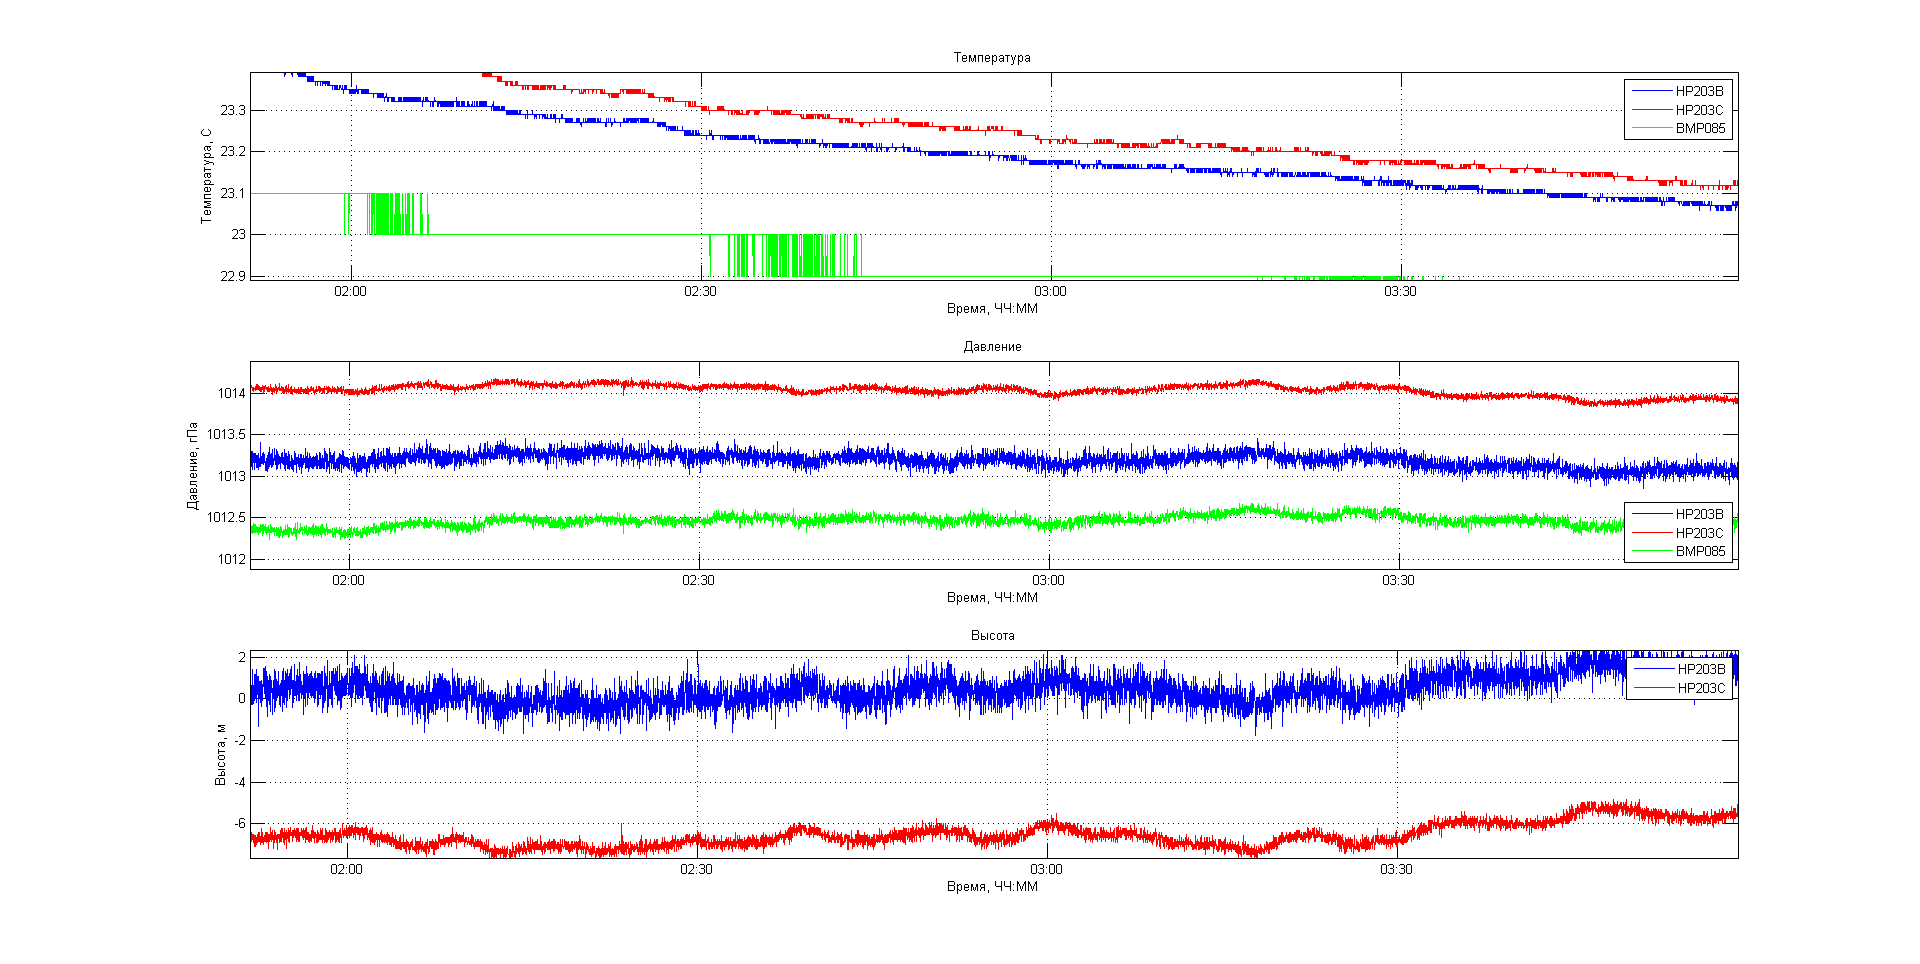Click the 03:30 time tick under Высота plot
This screenshot has width=1920, height=964.
pyautogui.click(x=1396, y=870)
